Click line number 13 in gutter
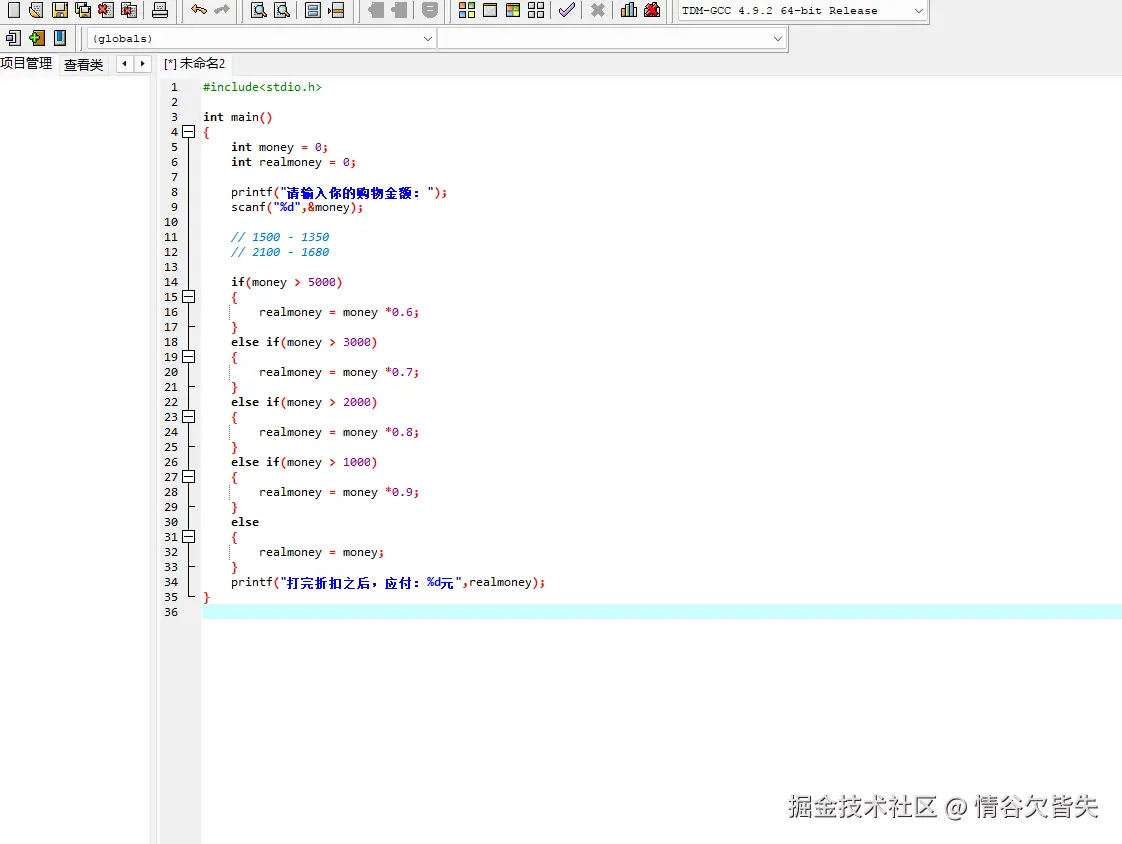Viewport: 1122px width, 844px height. coord(171,267)
